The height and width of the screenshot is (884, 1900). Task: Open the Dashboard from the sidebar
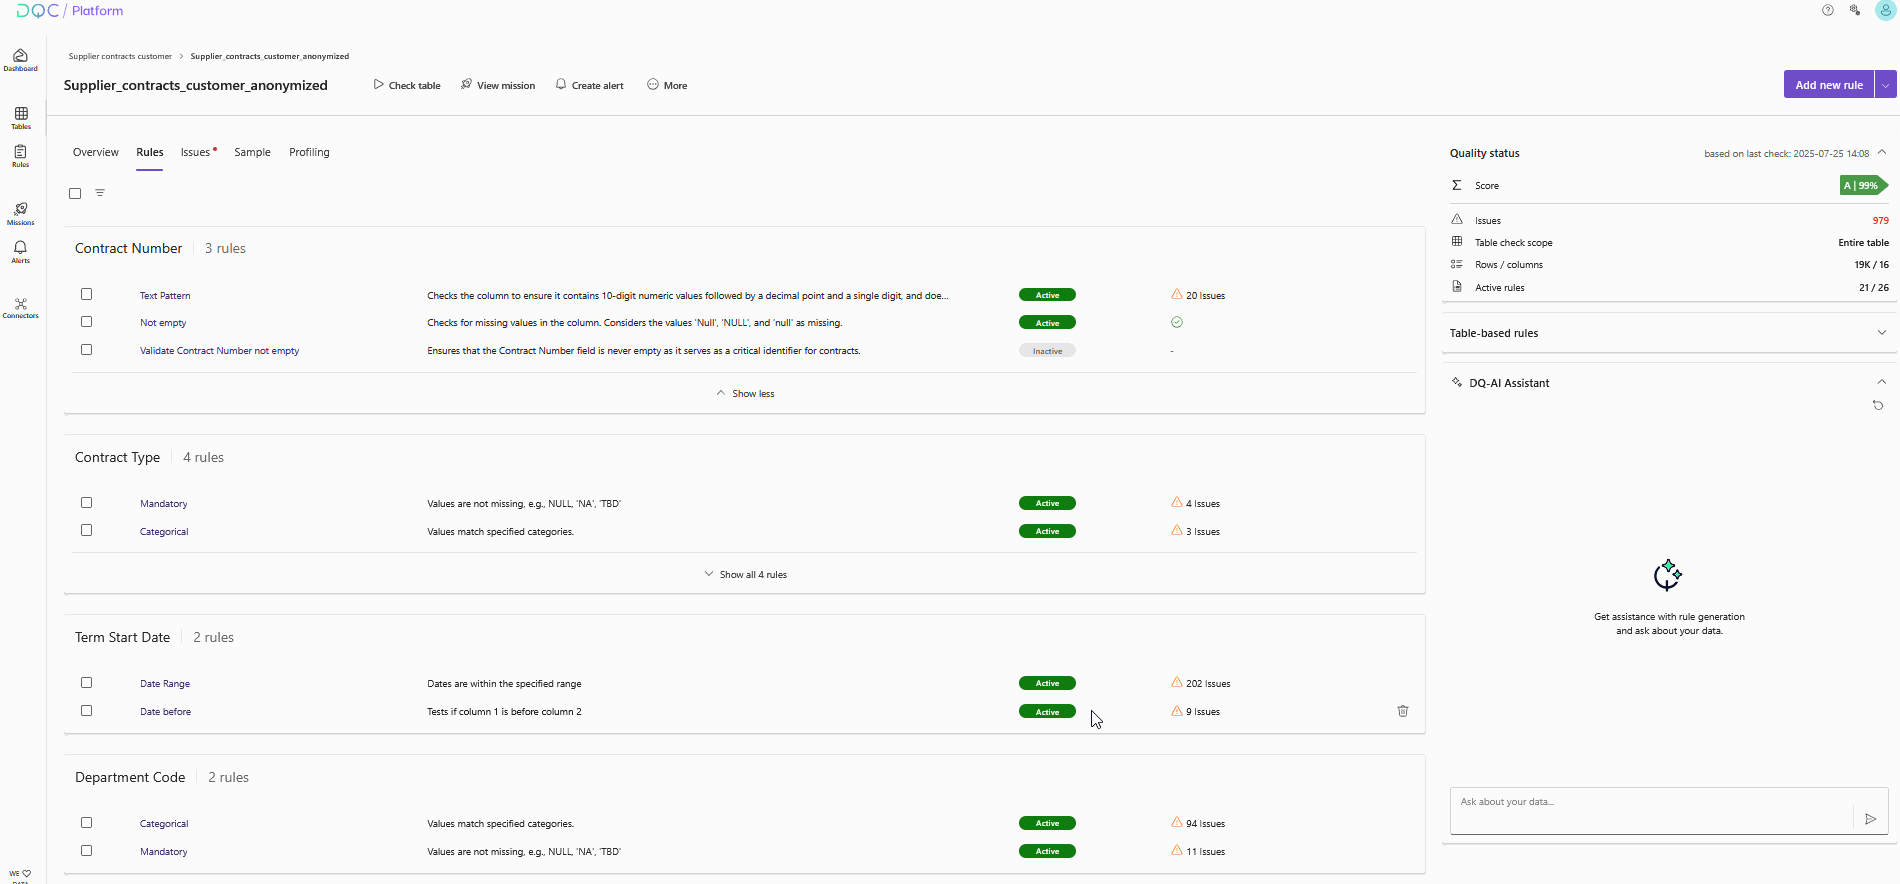tap(20, 60)
